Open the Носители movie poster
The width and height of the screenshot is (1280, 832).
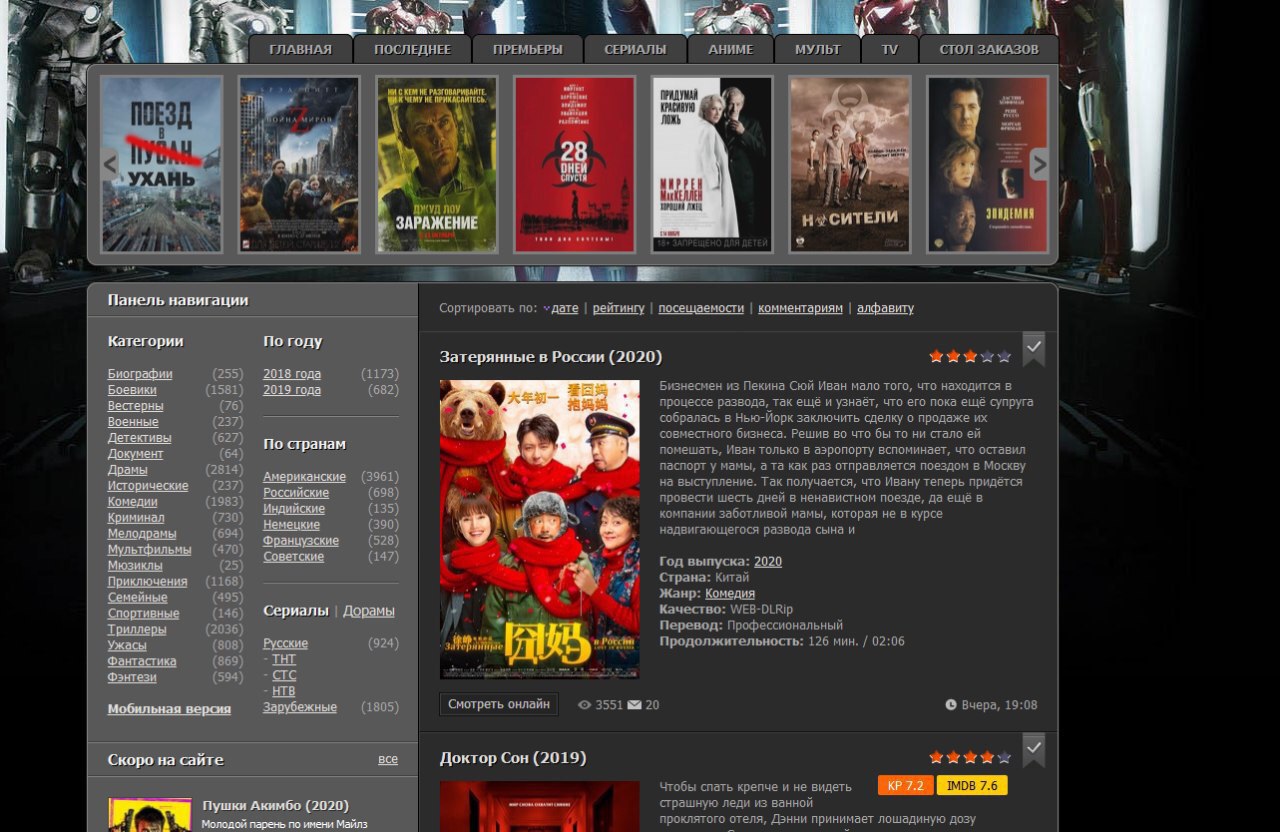(x=850, y=164)
